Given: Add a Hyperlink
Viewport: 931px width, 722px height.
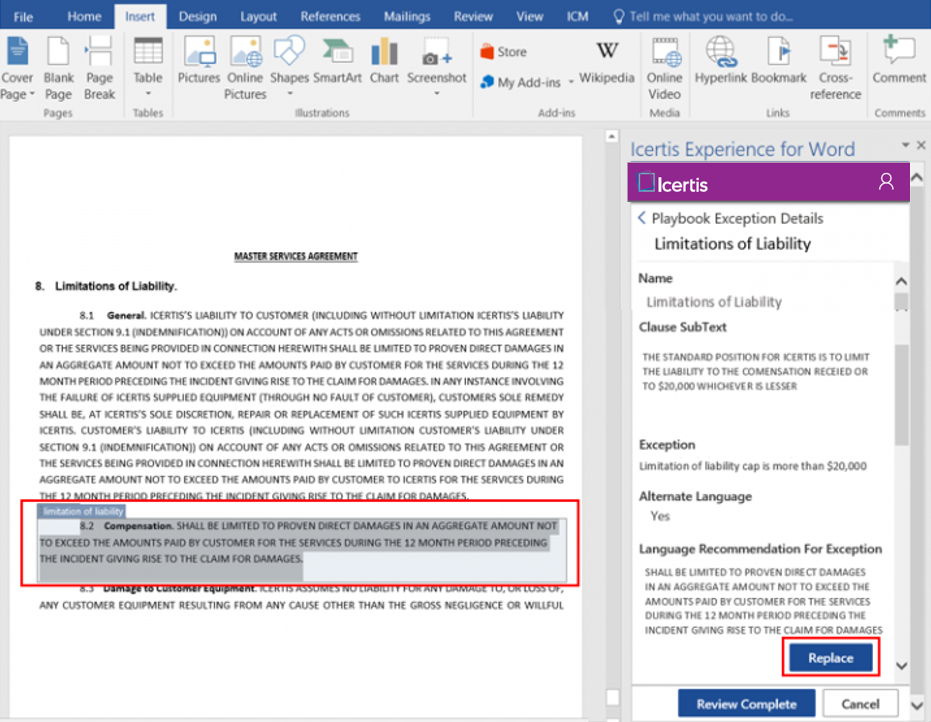Looking at the screenshot, I should point(720,60).
